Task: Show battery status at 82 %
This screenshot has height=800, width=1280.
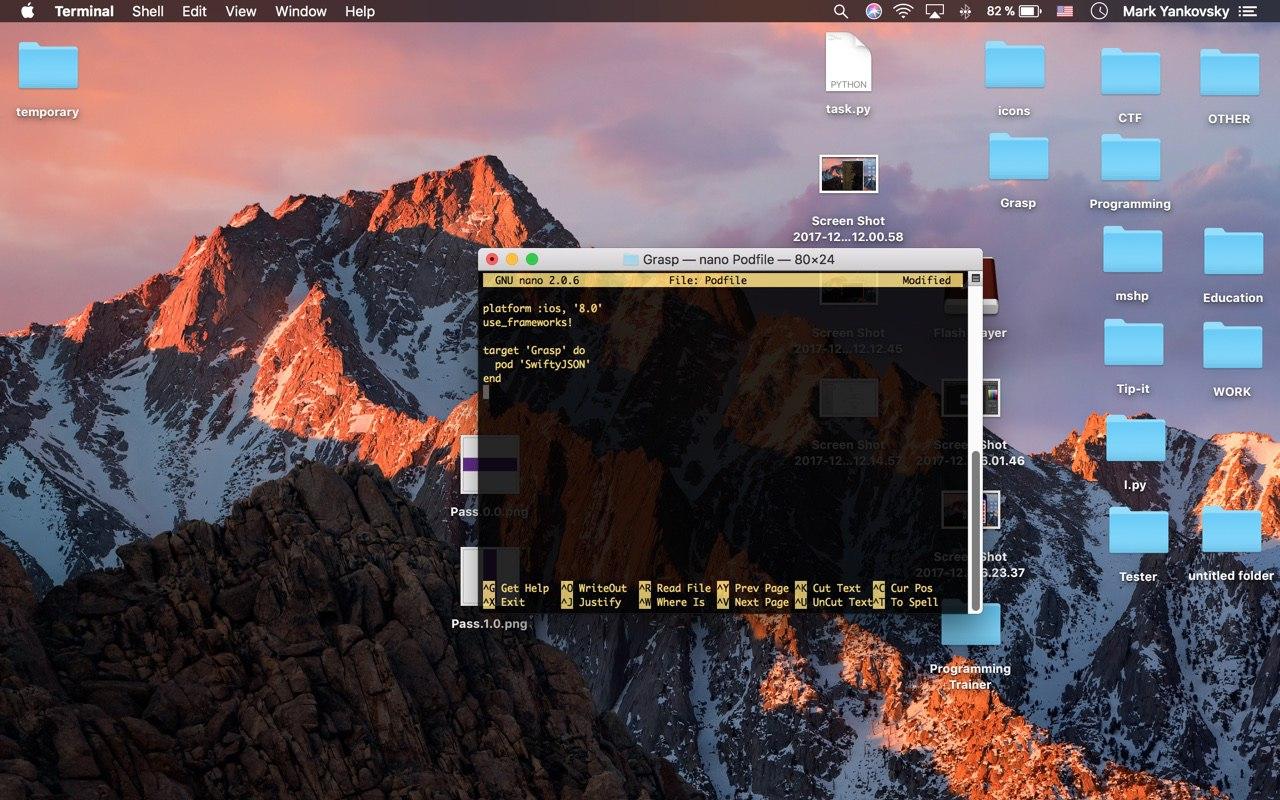Action: [x=1012, y=11]
